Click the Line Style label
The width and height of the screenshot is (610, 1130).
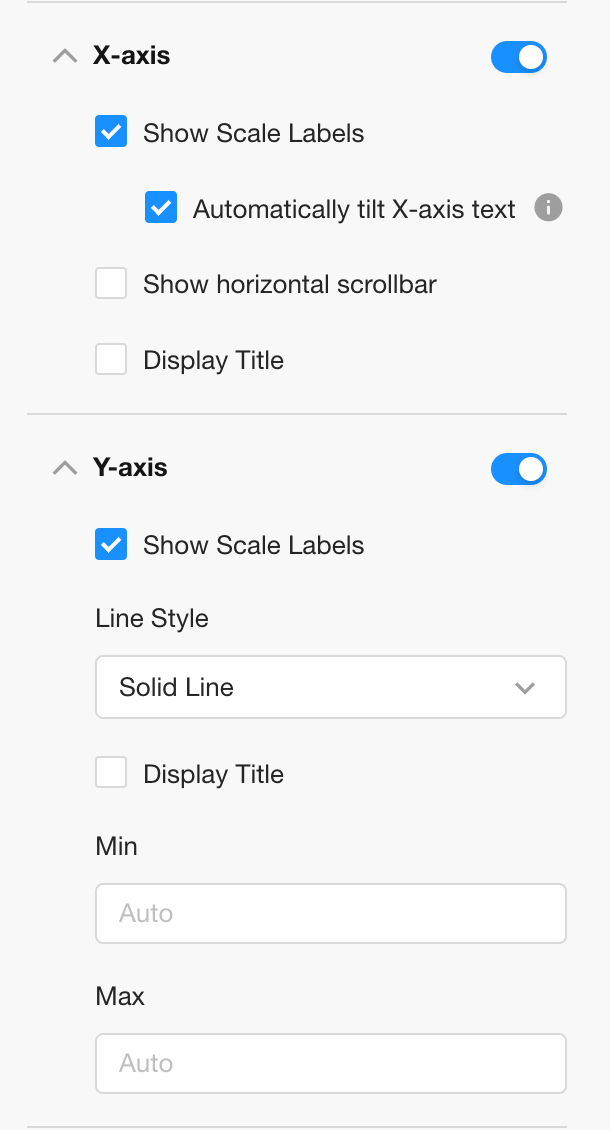coord(152,618)
